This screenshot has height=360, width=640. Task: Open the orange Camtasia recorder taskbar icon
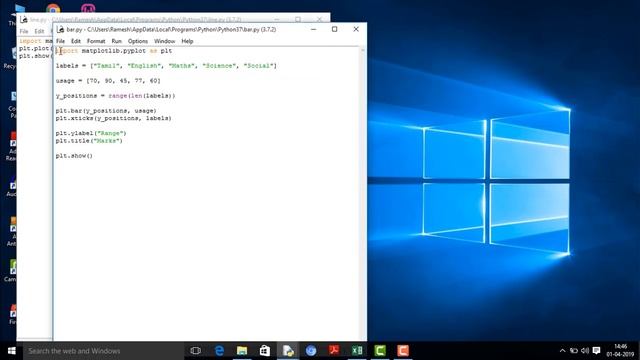pos(403,351)
